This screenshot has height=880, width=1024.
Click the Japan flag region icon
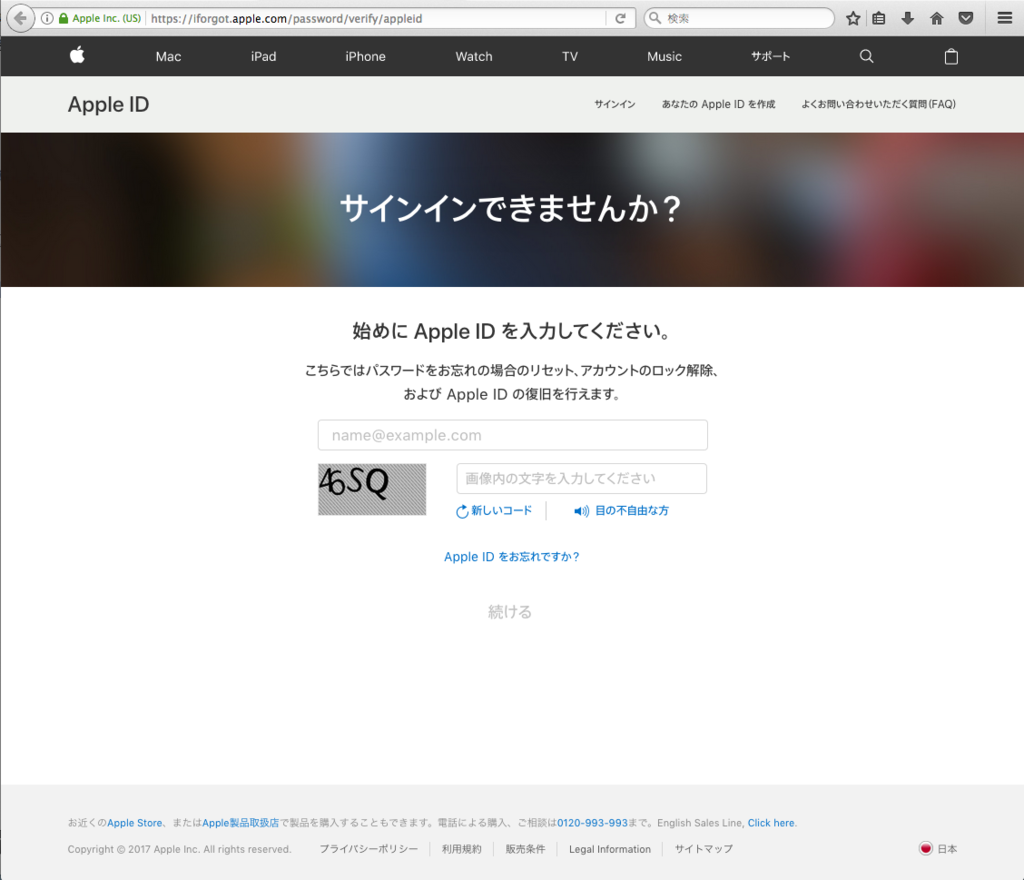tap(925, 849)
